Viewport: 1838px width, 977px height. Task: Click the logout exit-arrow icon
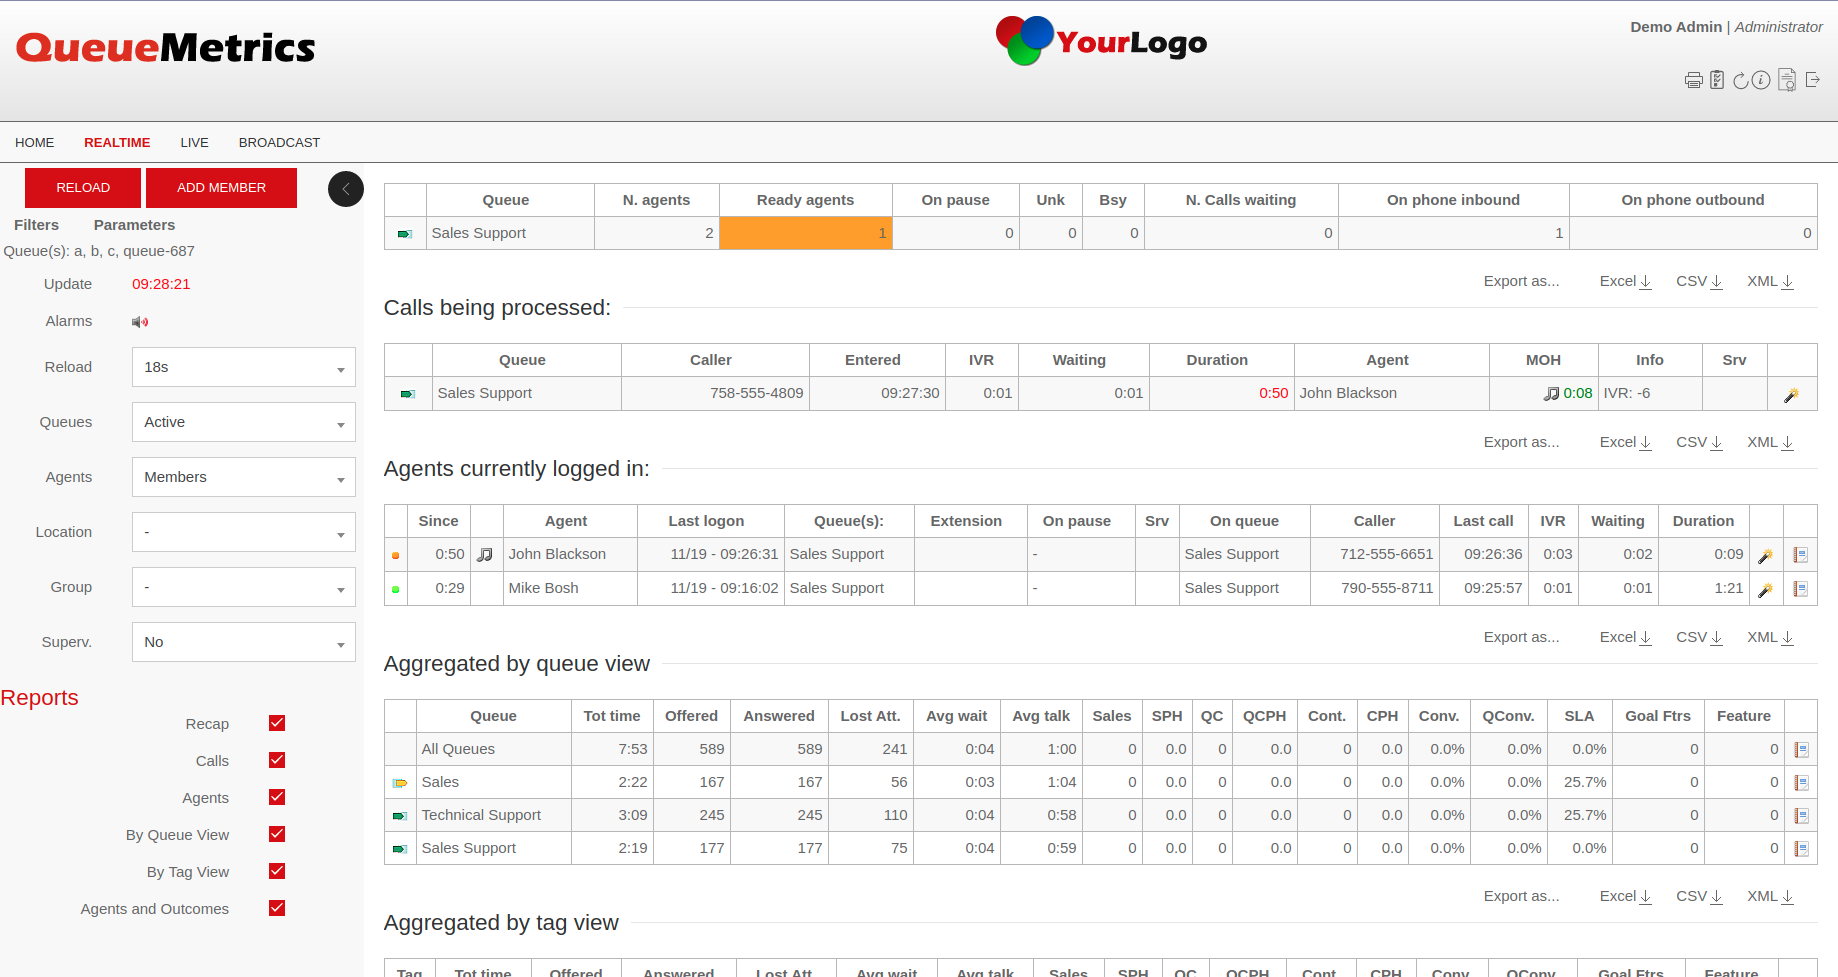[x=1812, y=80]
